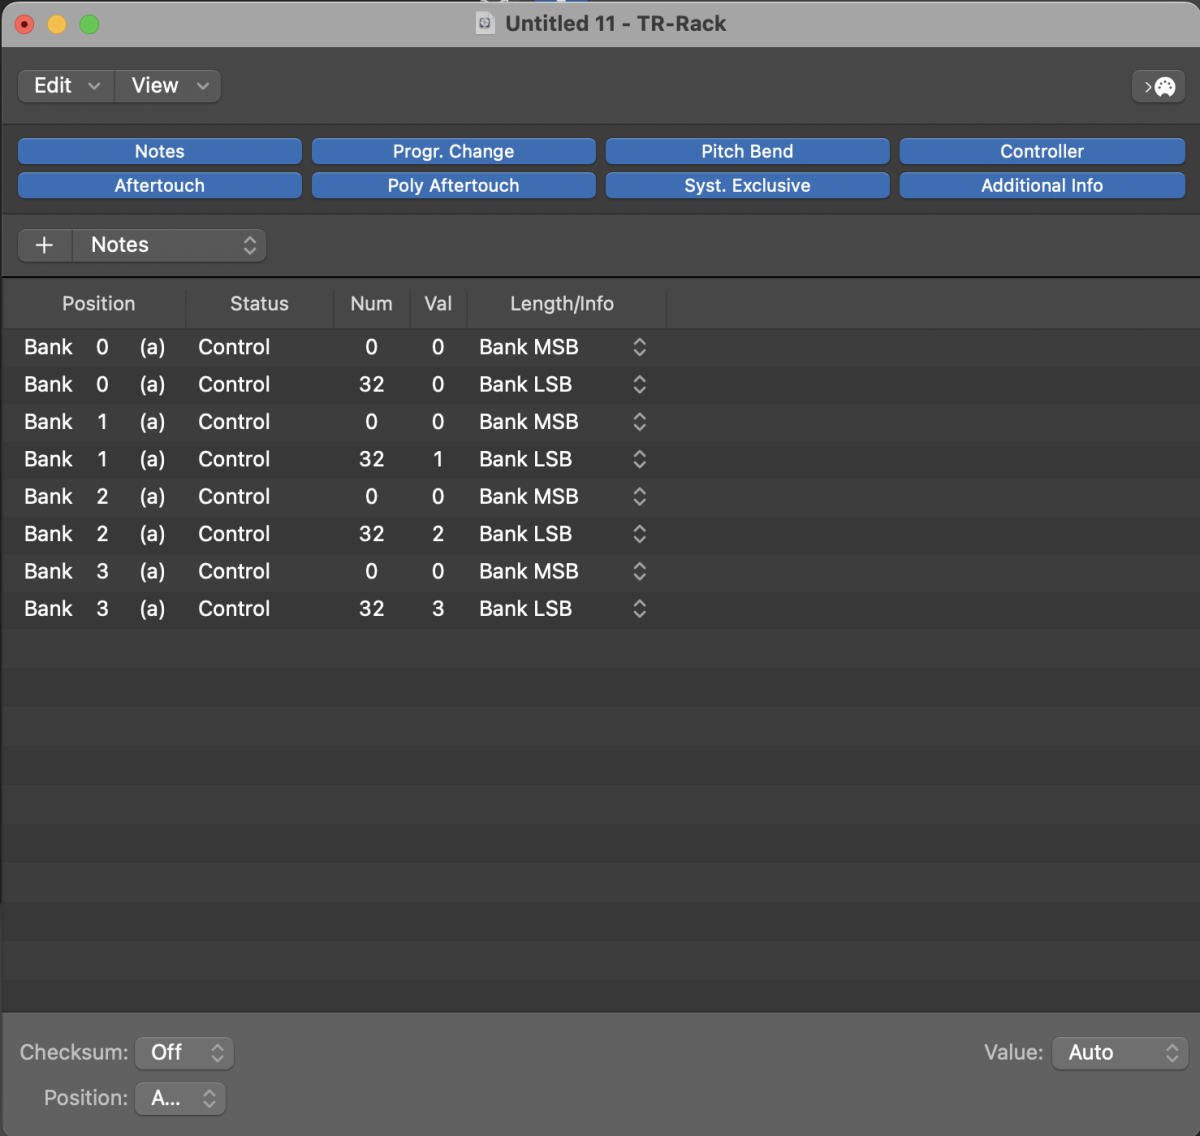Click the document icon in title bar

tap(485, 23)
